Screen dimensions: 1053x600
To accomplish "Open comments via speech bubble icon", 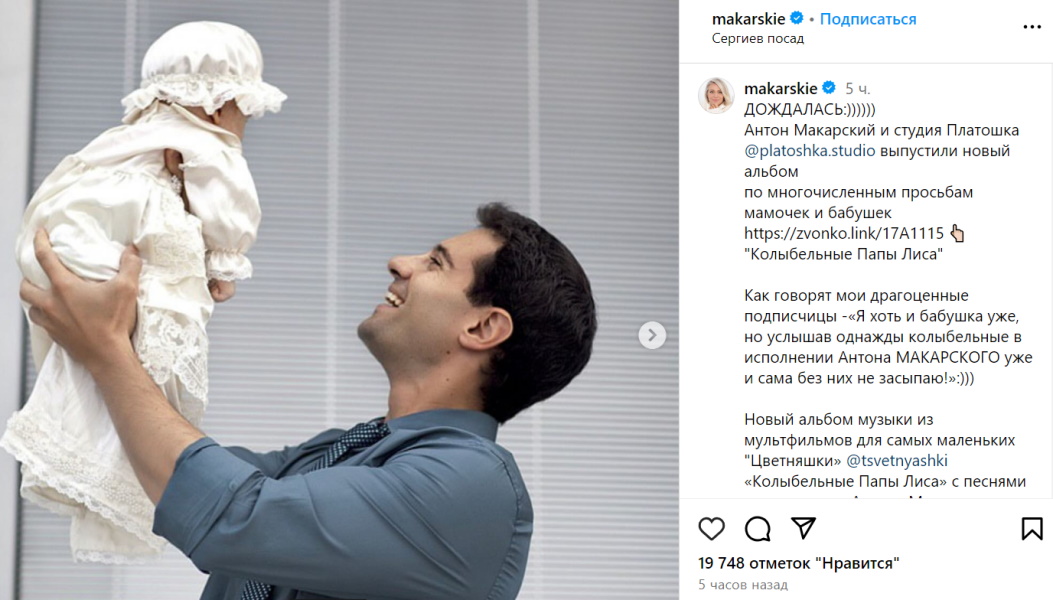I will click(758, 529).
